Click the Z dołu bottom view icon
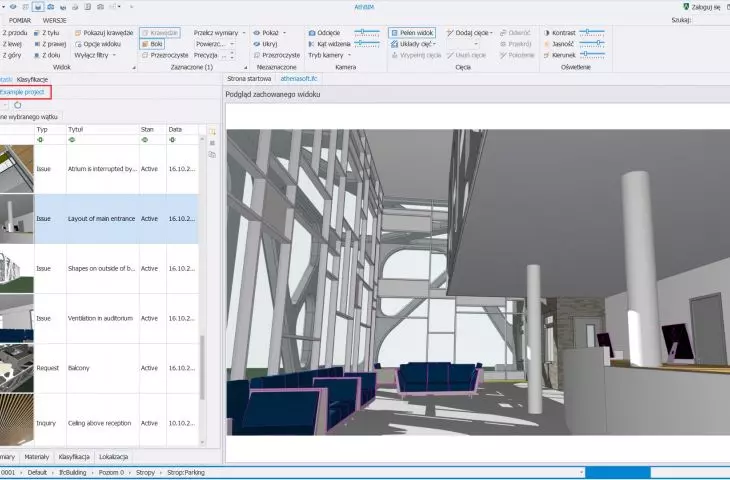The image size is (730, 480). (x=37, y=55)
